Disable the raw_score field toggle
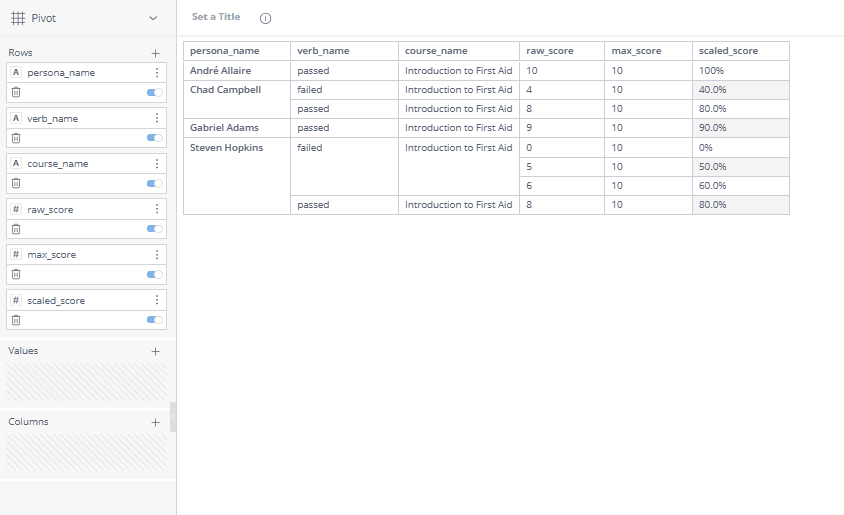Screen dimensions: 844x515 point(154,229)
